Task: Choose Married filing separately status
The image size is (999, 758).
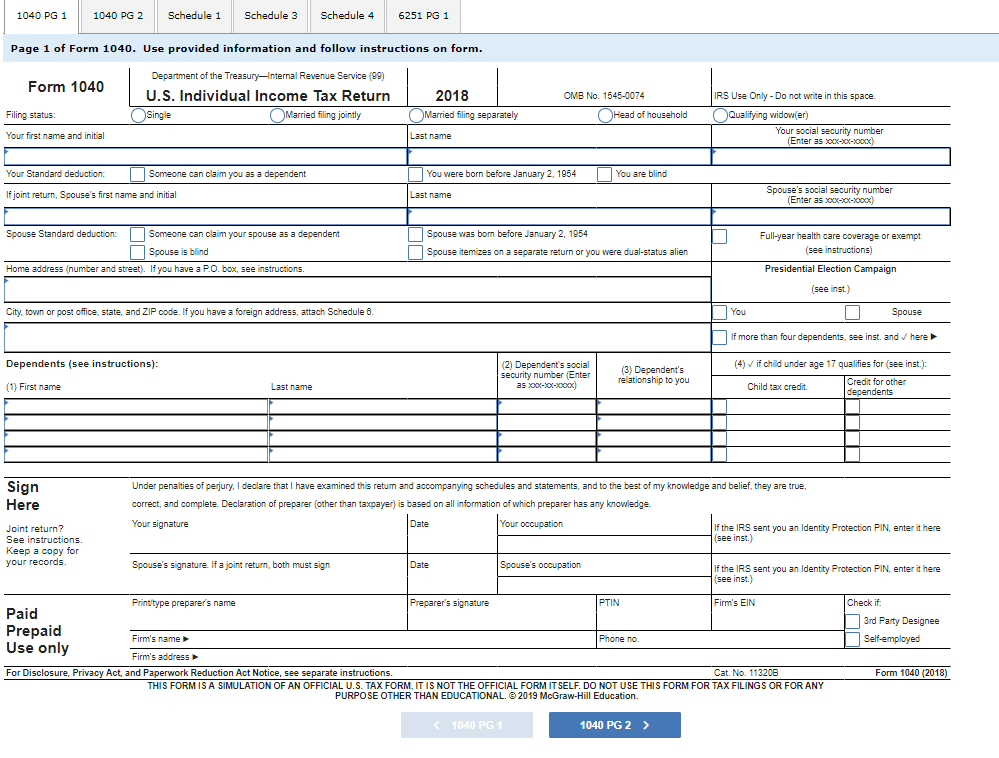Action: [x=416, y=115]
